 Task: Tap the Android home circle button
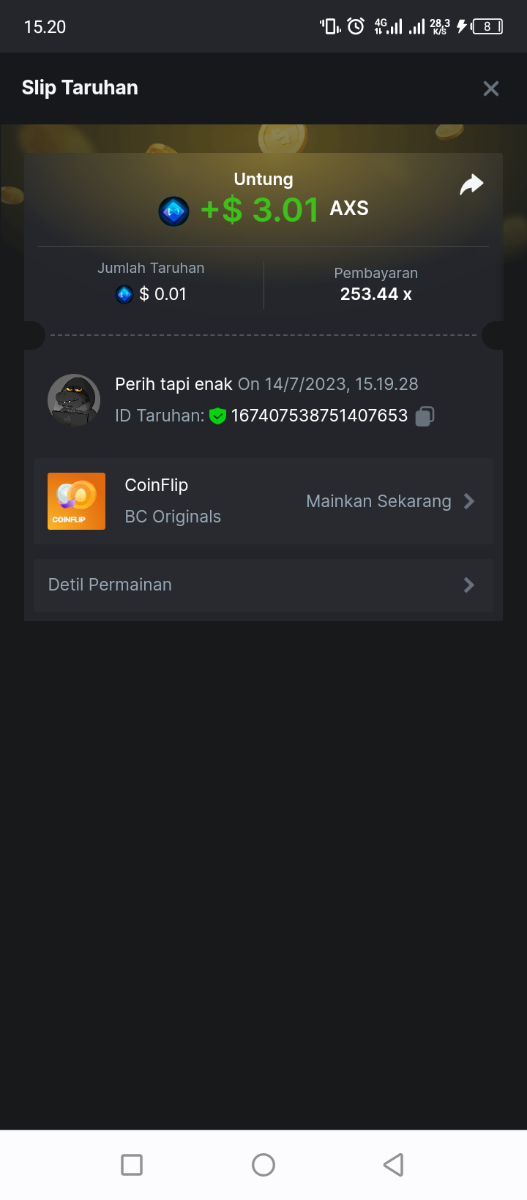pyautogui.click(x=263, y=1164)
